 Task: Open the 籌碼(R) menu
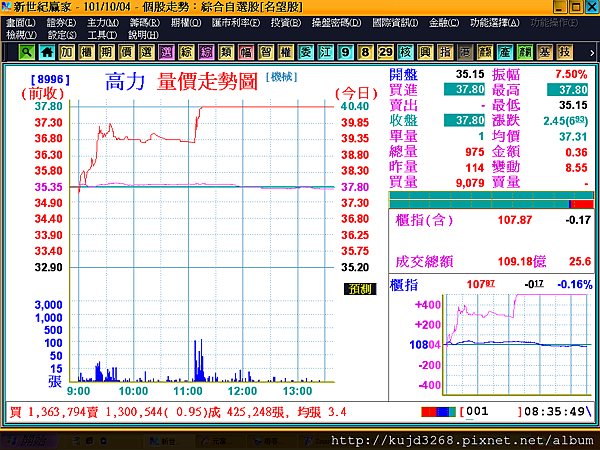[x=145, y=23]
